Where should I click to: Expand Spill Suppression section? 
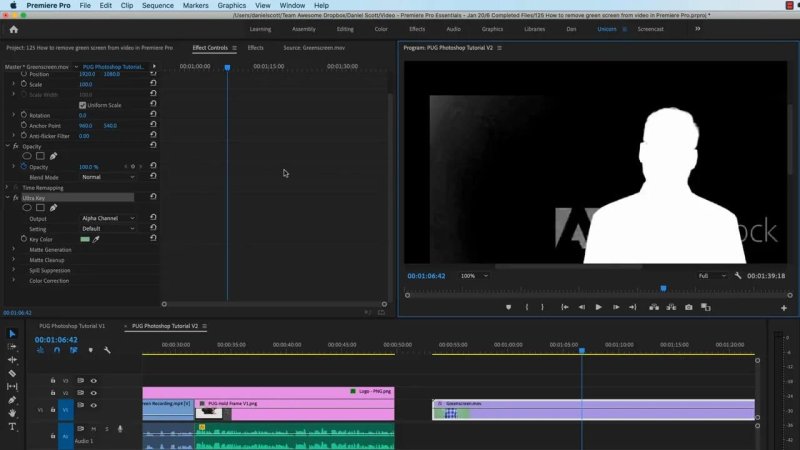click(x=13, y=270)
